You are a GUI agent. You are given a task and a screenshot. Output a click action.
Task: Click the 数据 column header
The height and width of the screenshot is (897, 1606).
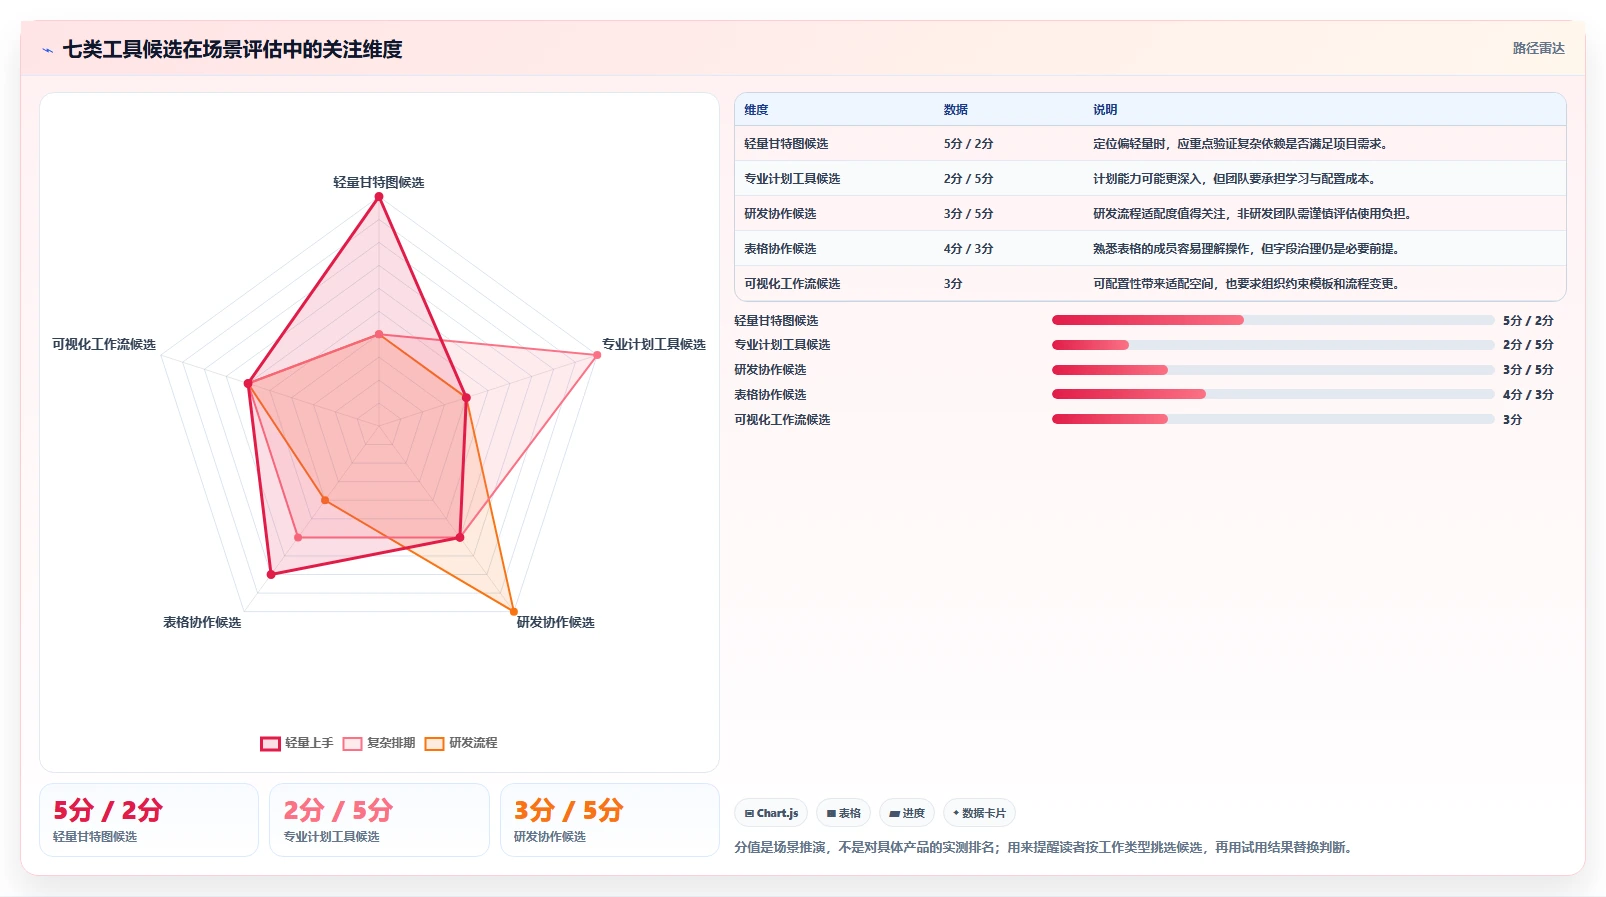coord(956,110)
